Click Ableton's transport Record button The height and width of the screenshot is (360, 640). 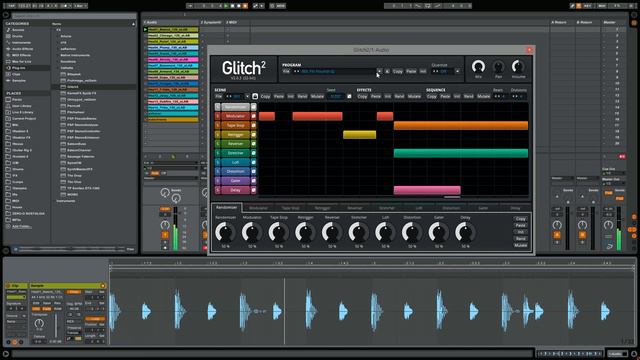(239, 6)
